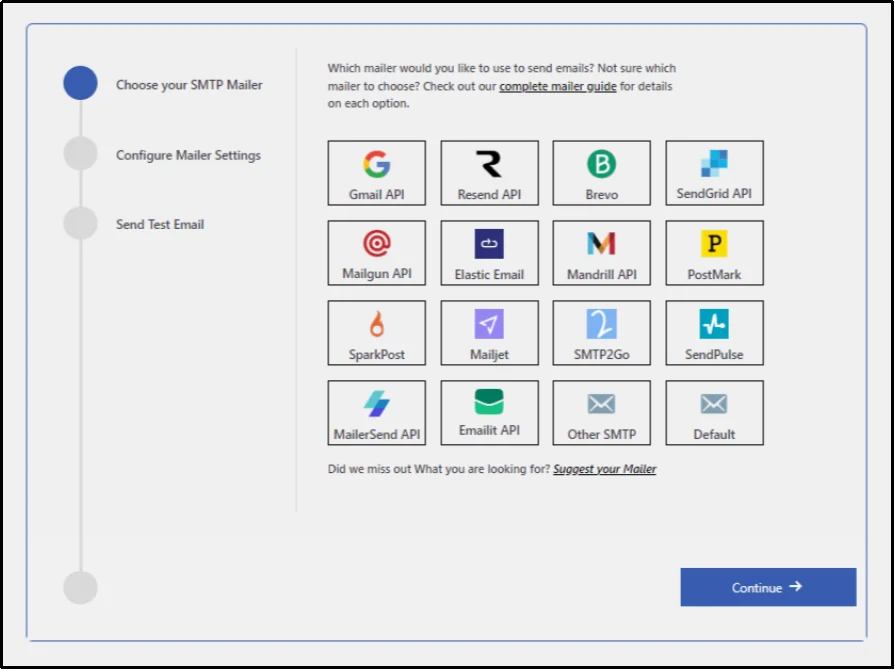
Task: Select the Default mailer tile
Action: coord(714,412)
